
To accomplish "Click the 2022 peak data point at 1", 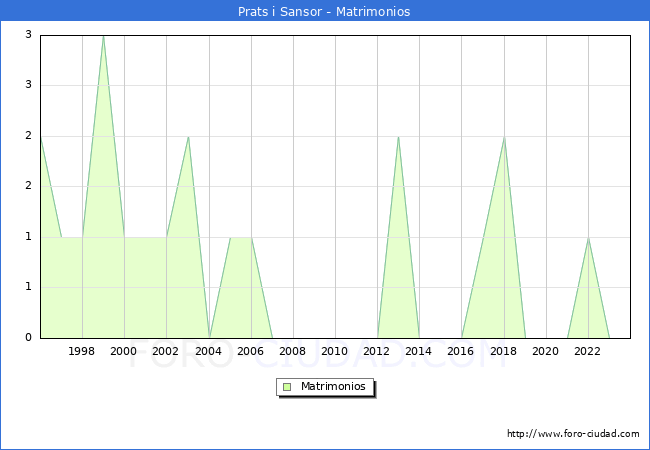I will (588, 238).
